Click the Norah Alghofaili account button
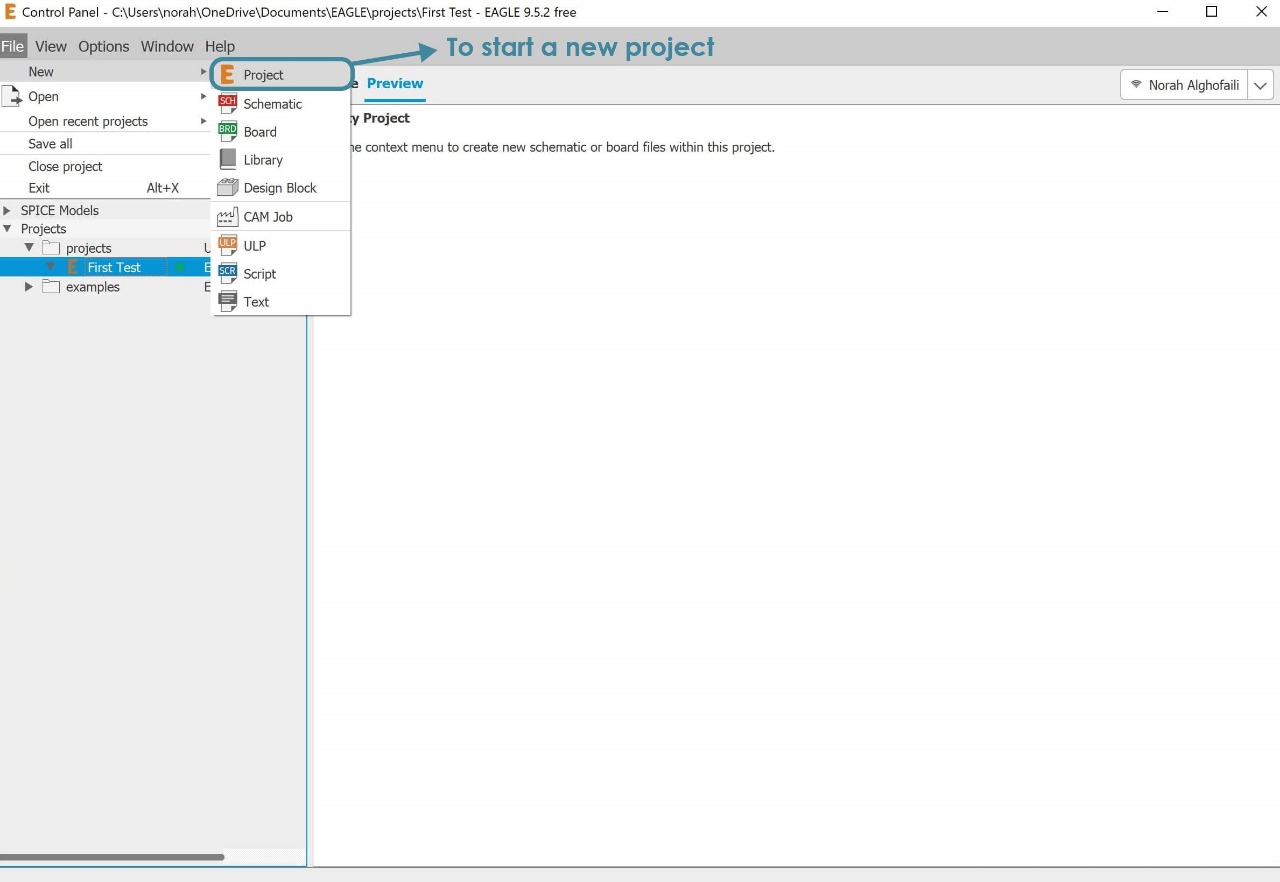Screen dimensions: 1280x882 (1184, 85)
